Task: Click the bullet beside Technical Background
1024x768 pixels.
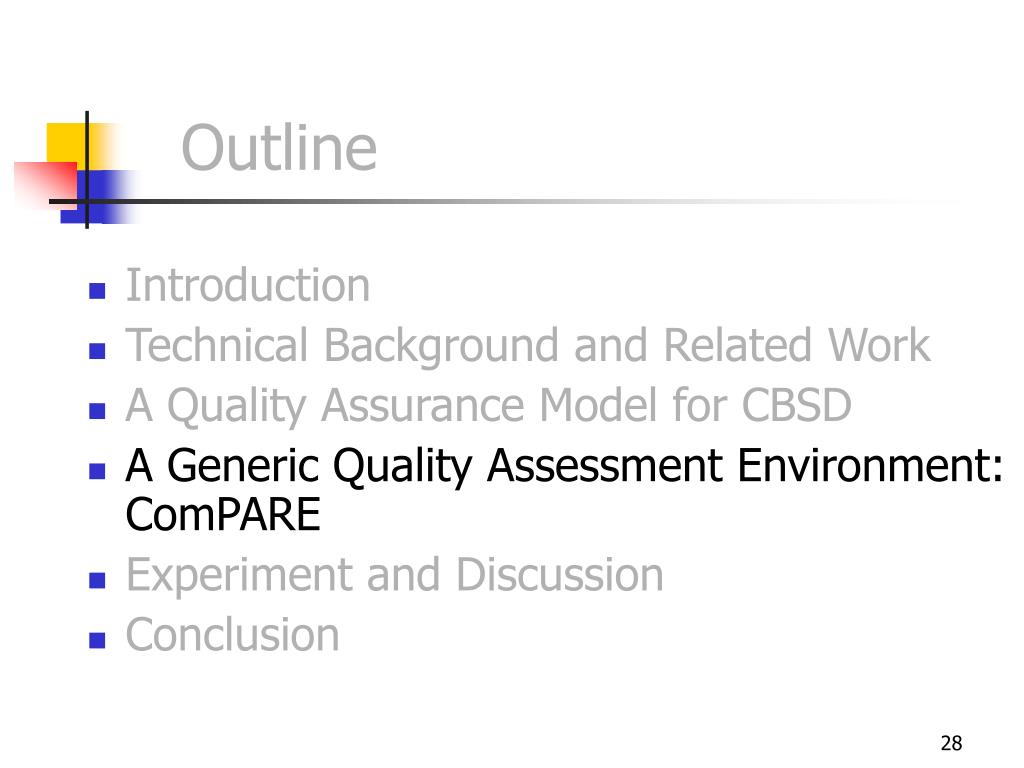Action: click(x=97, y=351)
